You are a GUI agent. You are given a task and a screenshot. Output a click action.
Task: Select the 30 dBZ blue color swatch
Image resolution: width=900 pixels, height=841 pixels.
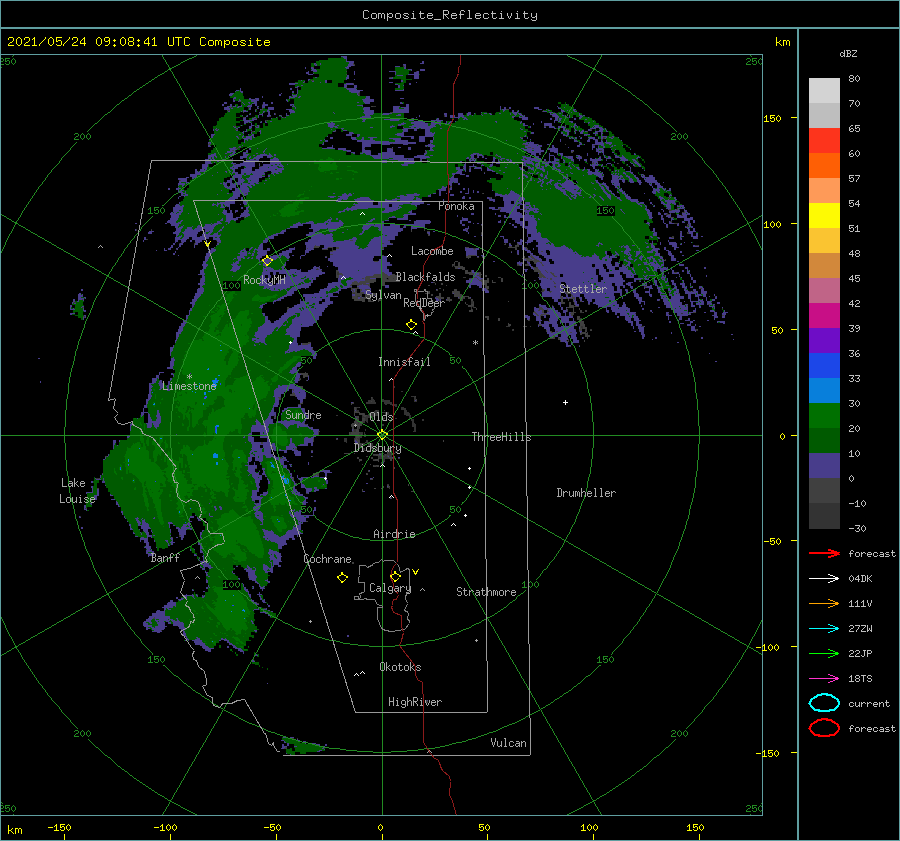pyautogui.click(x=824, y=390)
